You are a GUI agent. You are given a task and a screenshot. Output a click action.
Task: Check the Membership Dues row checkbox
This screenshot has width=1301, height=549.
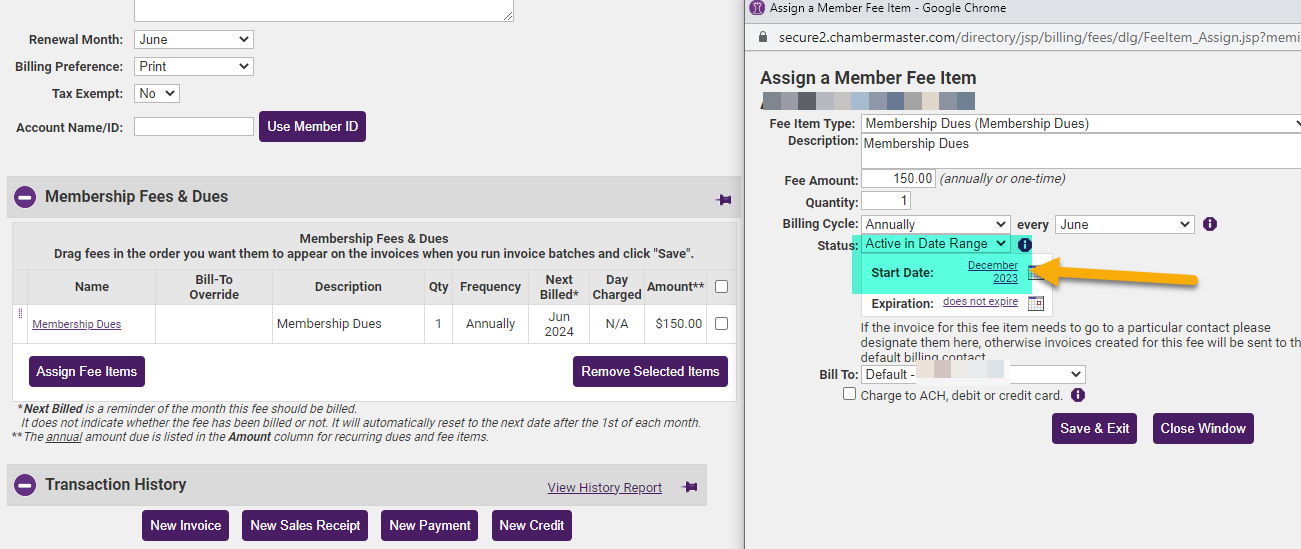pyautogui.click(x=721, y=323)
